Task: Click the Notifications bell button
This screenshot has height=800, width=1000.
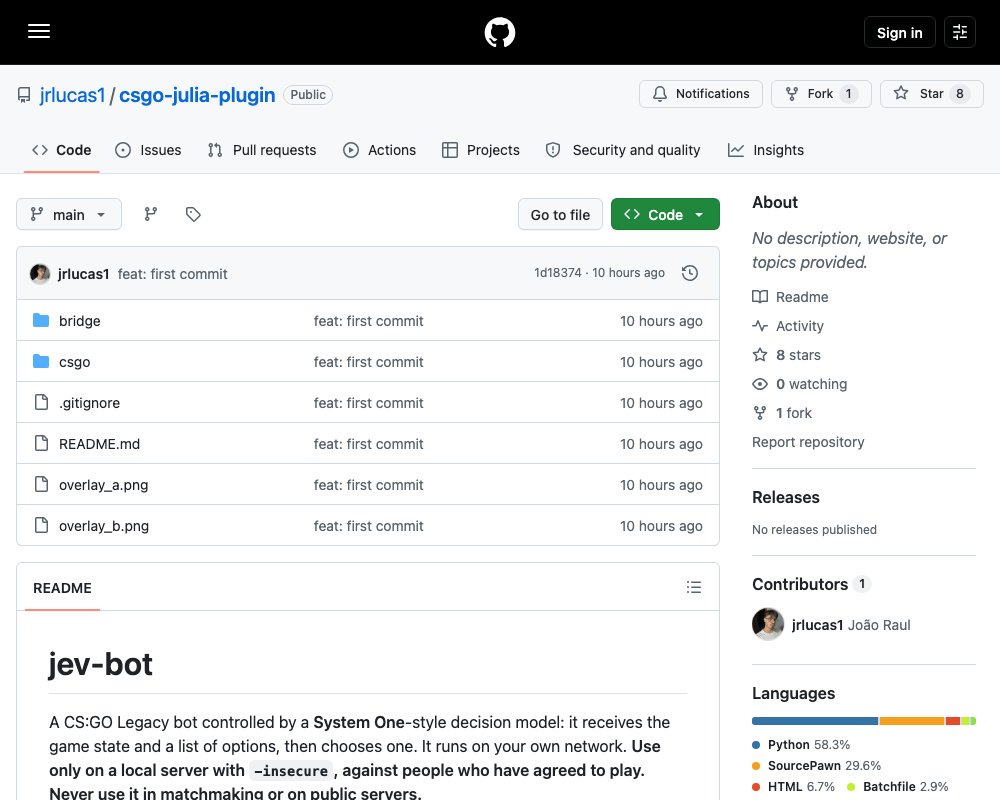Action: click(701, 94)
